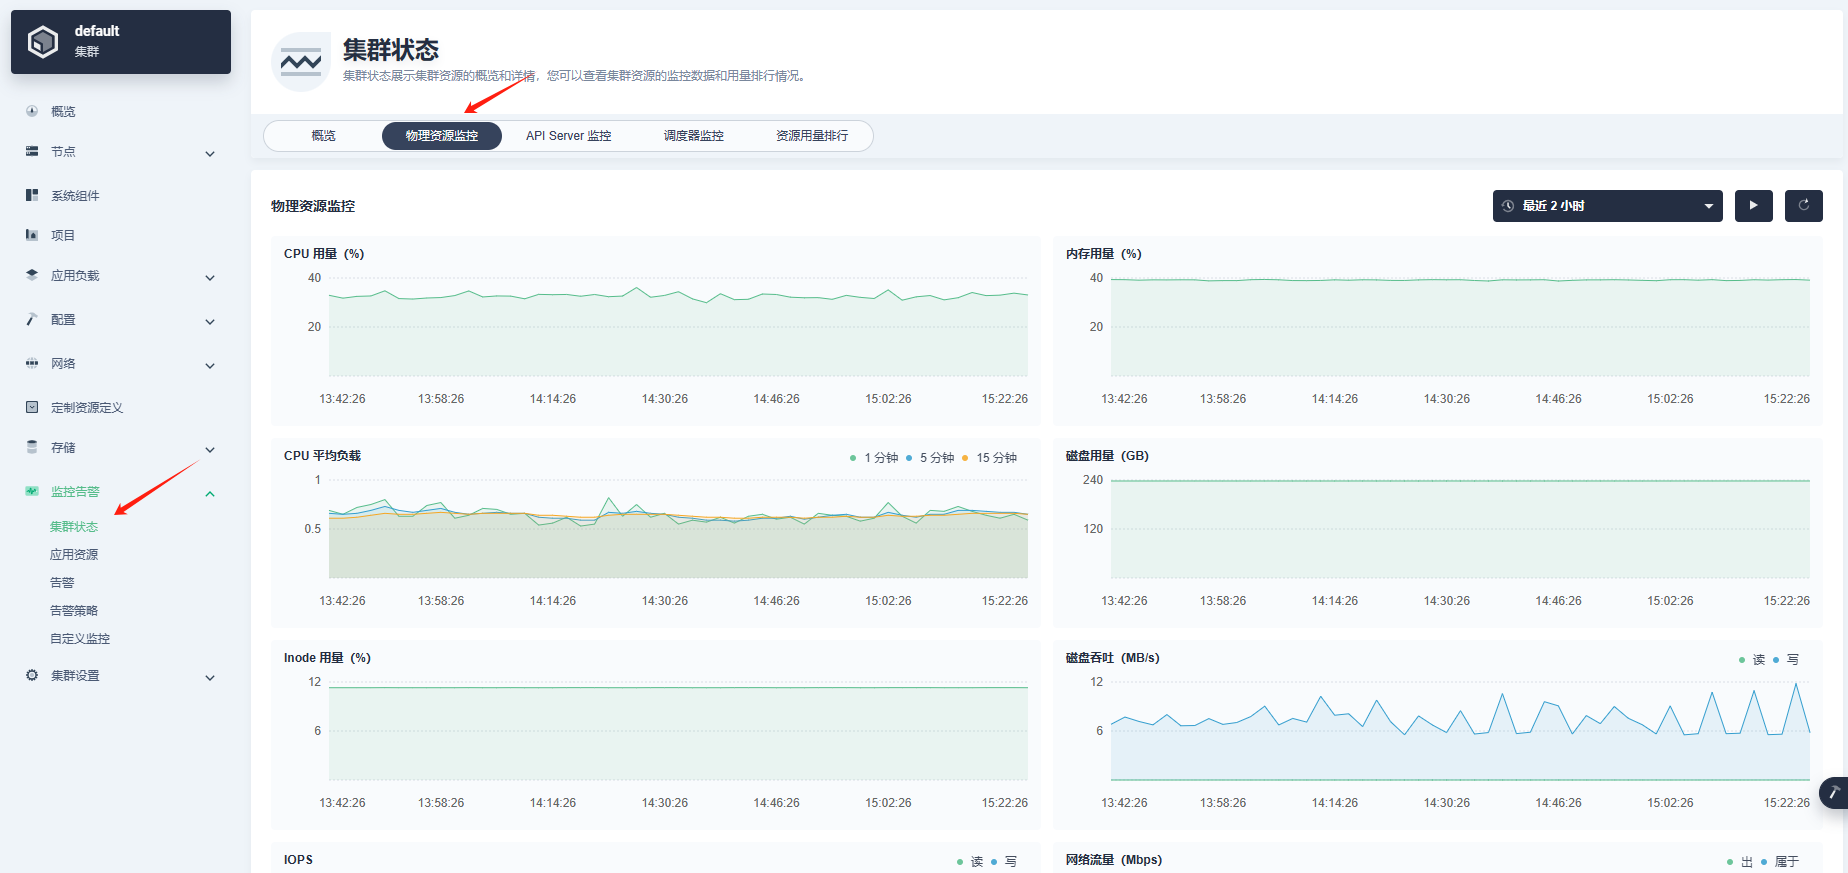
Task: Click the 系统组件 sidebar icon
Action: 32,195
